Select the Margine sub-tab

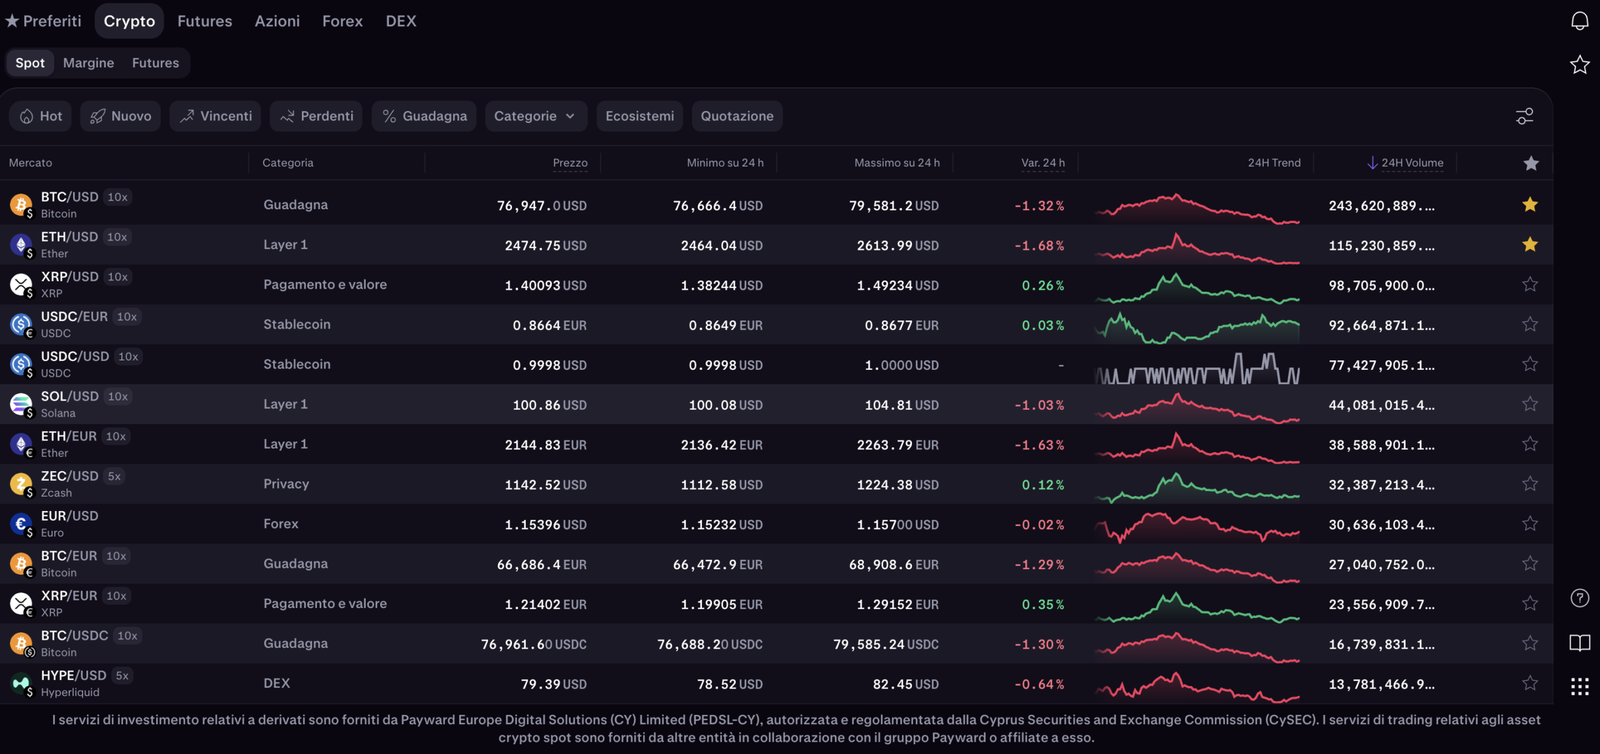point(88,63)
